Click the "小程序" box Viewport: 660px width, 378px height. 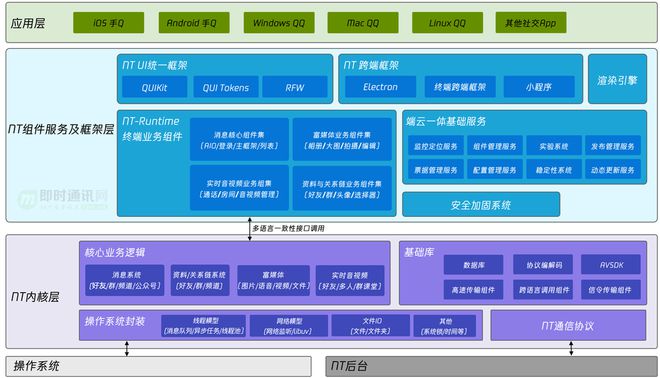[539, 87]
